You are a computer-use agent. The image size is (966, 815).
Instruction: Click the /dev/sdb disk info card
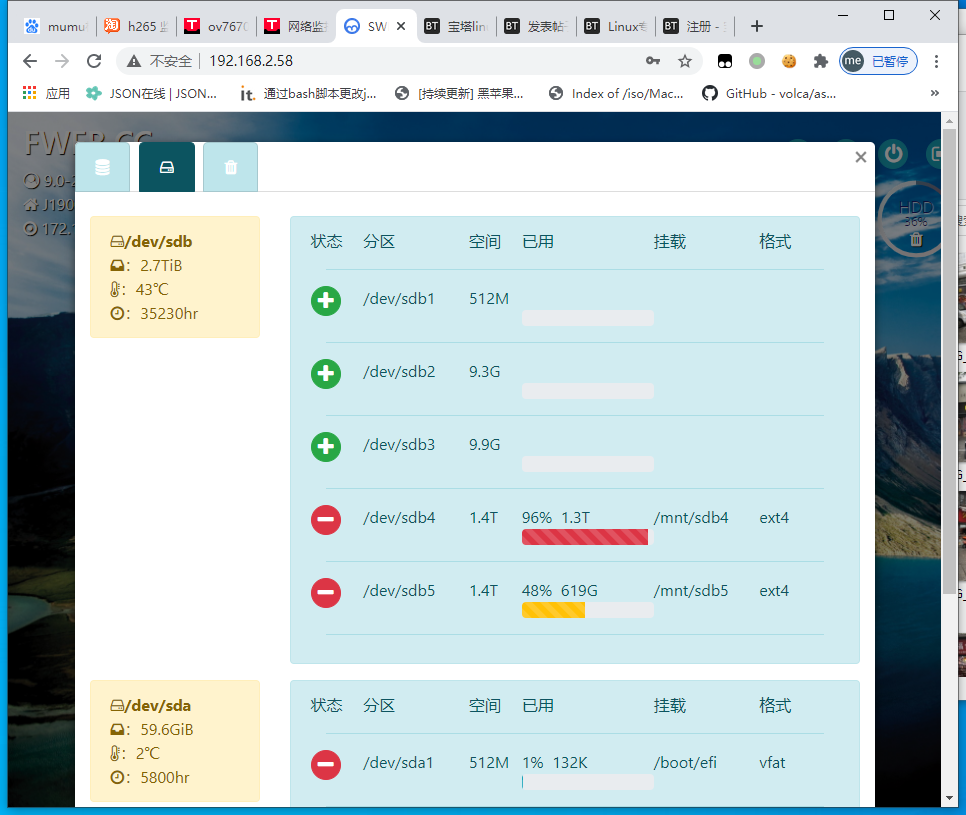[175, 277]
